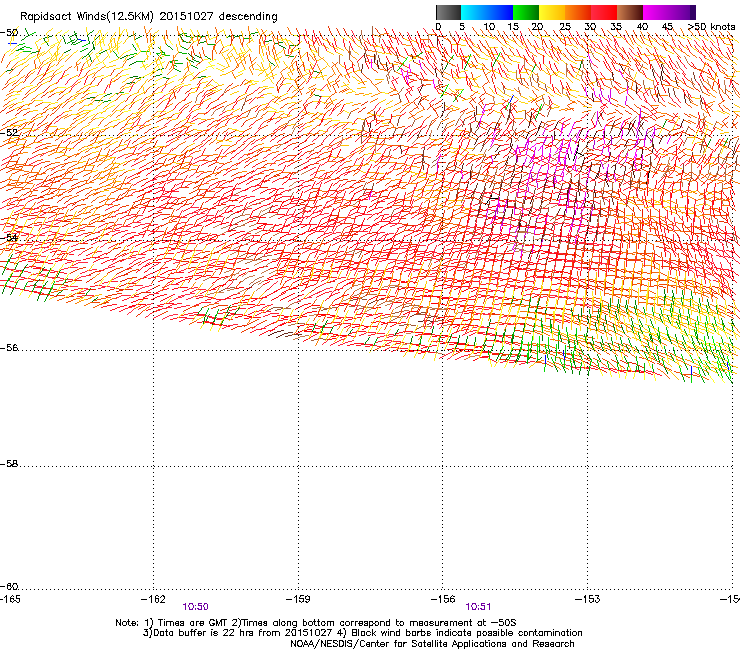Click the longitude label '-153'
The width and height of the screenshot is (740, 650).
pos(588,599)
